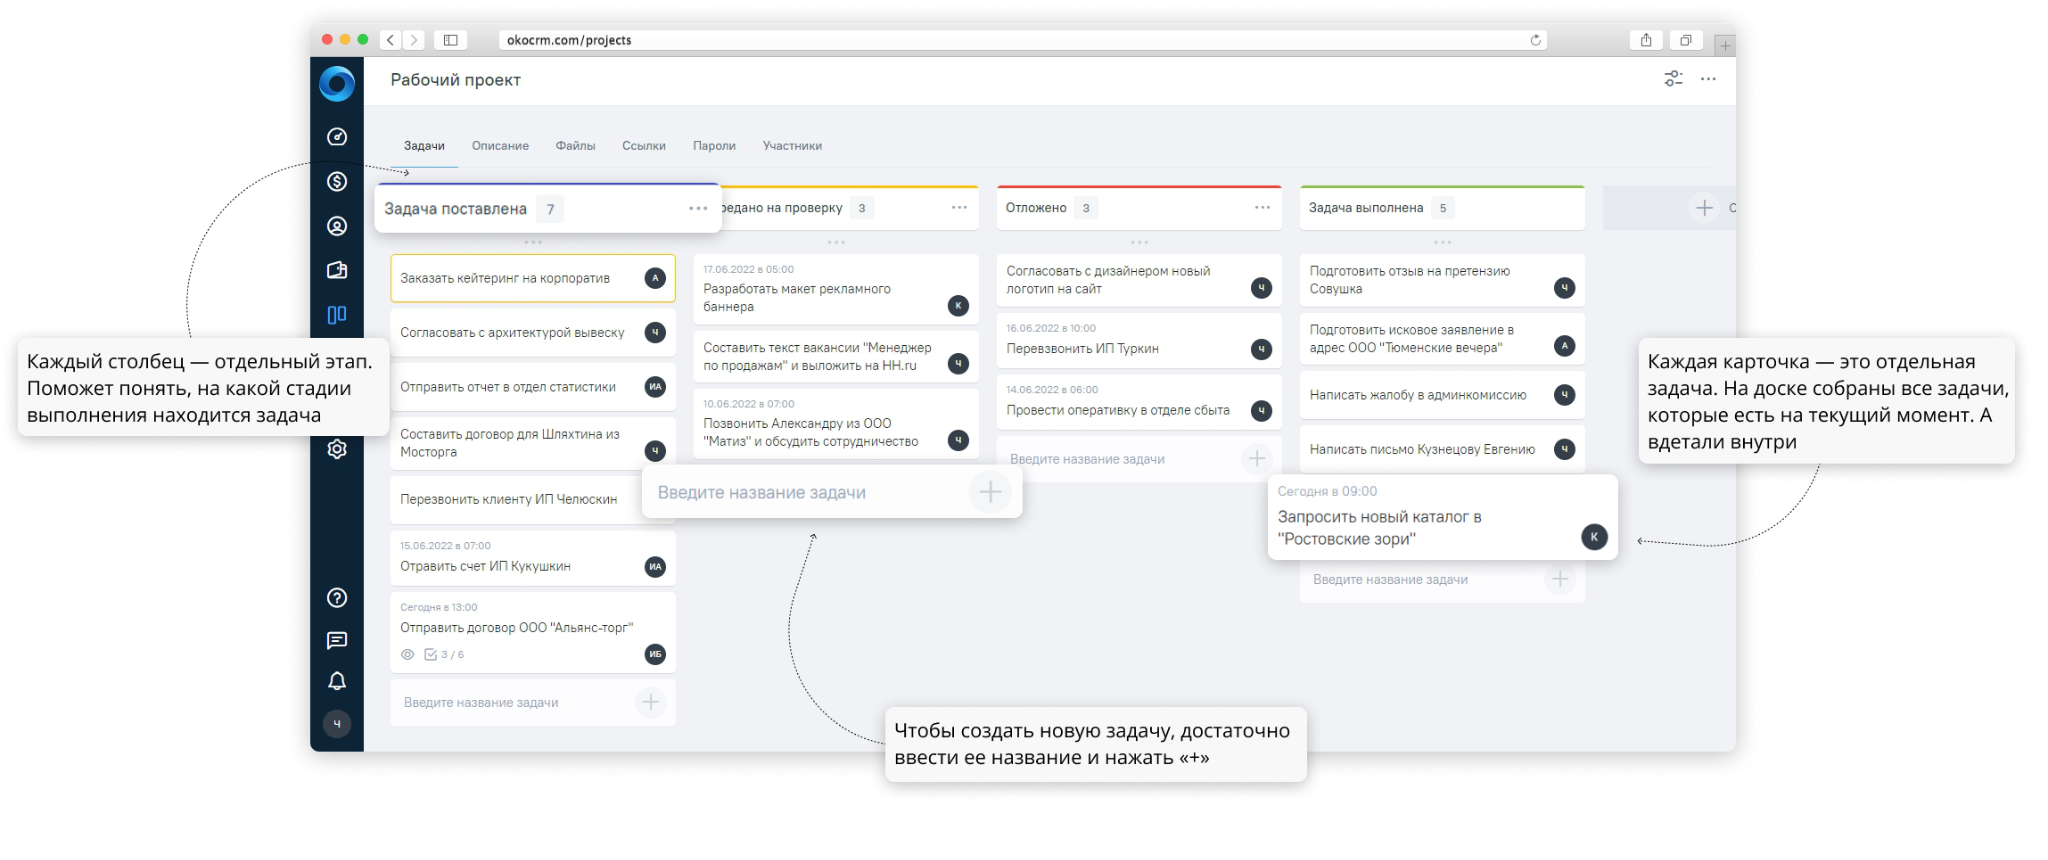Open card Заказать кейтеринг на корпоратив

[533, 278]
